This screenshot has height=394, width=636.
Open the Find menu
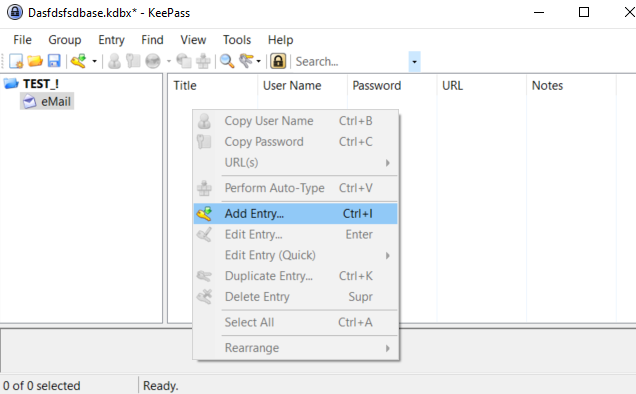[152, 40]
